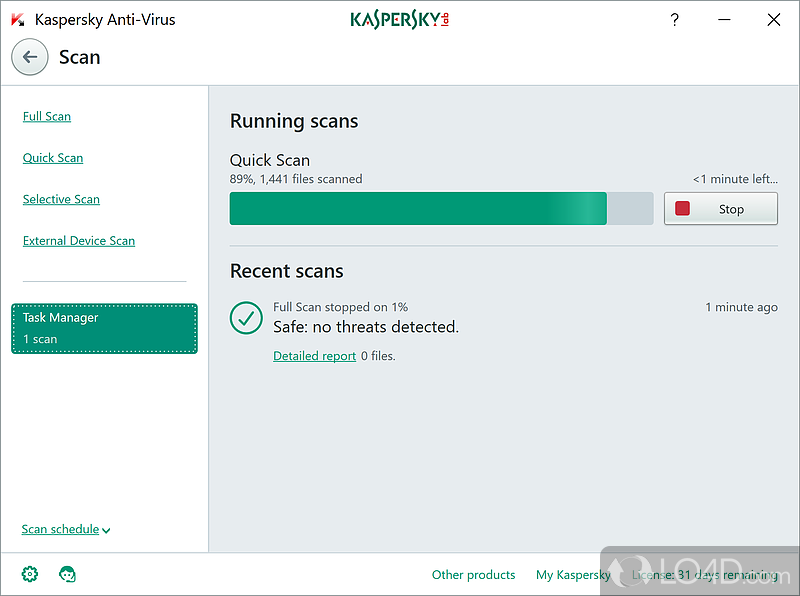Open the Full Scan section
This screenshot has width=800, height=596.
coord(47,116)
